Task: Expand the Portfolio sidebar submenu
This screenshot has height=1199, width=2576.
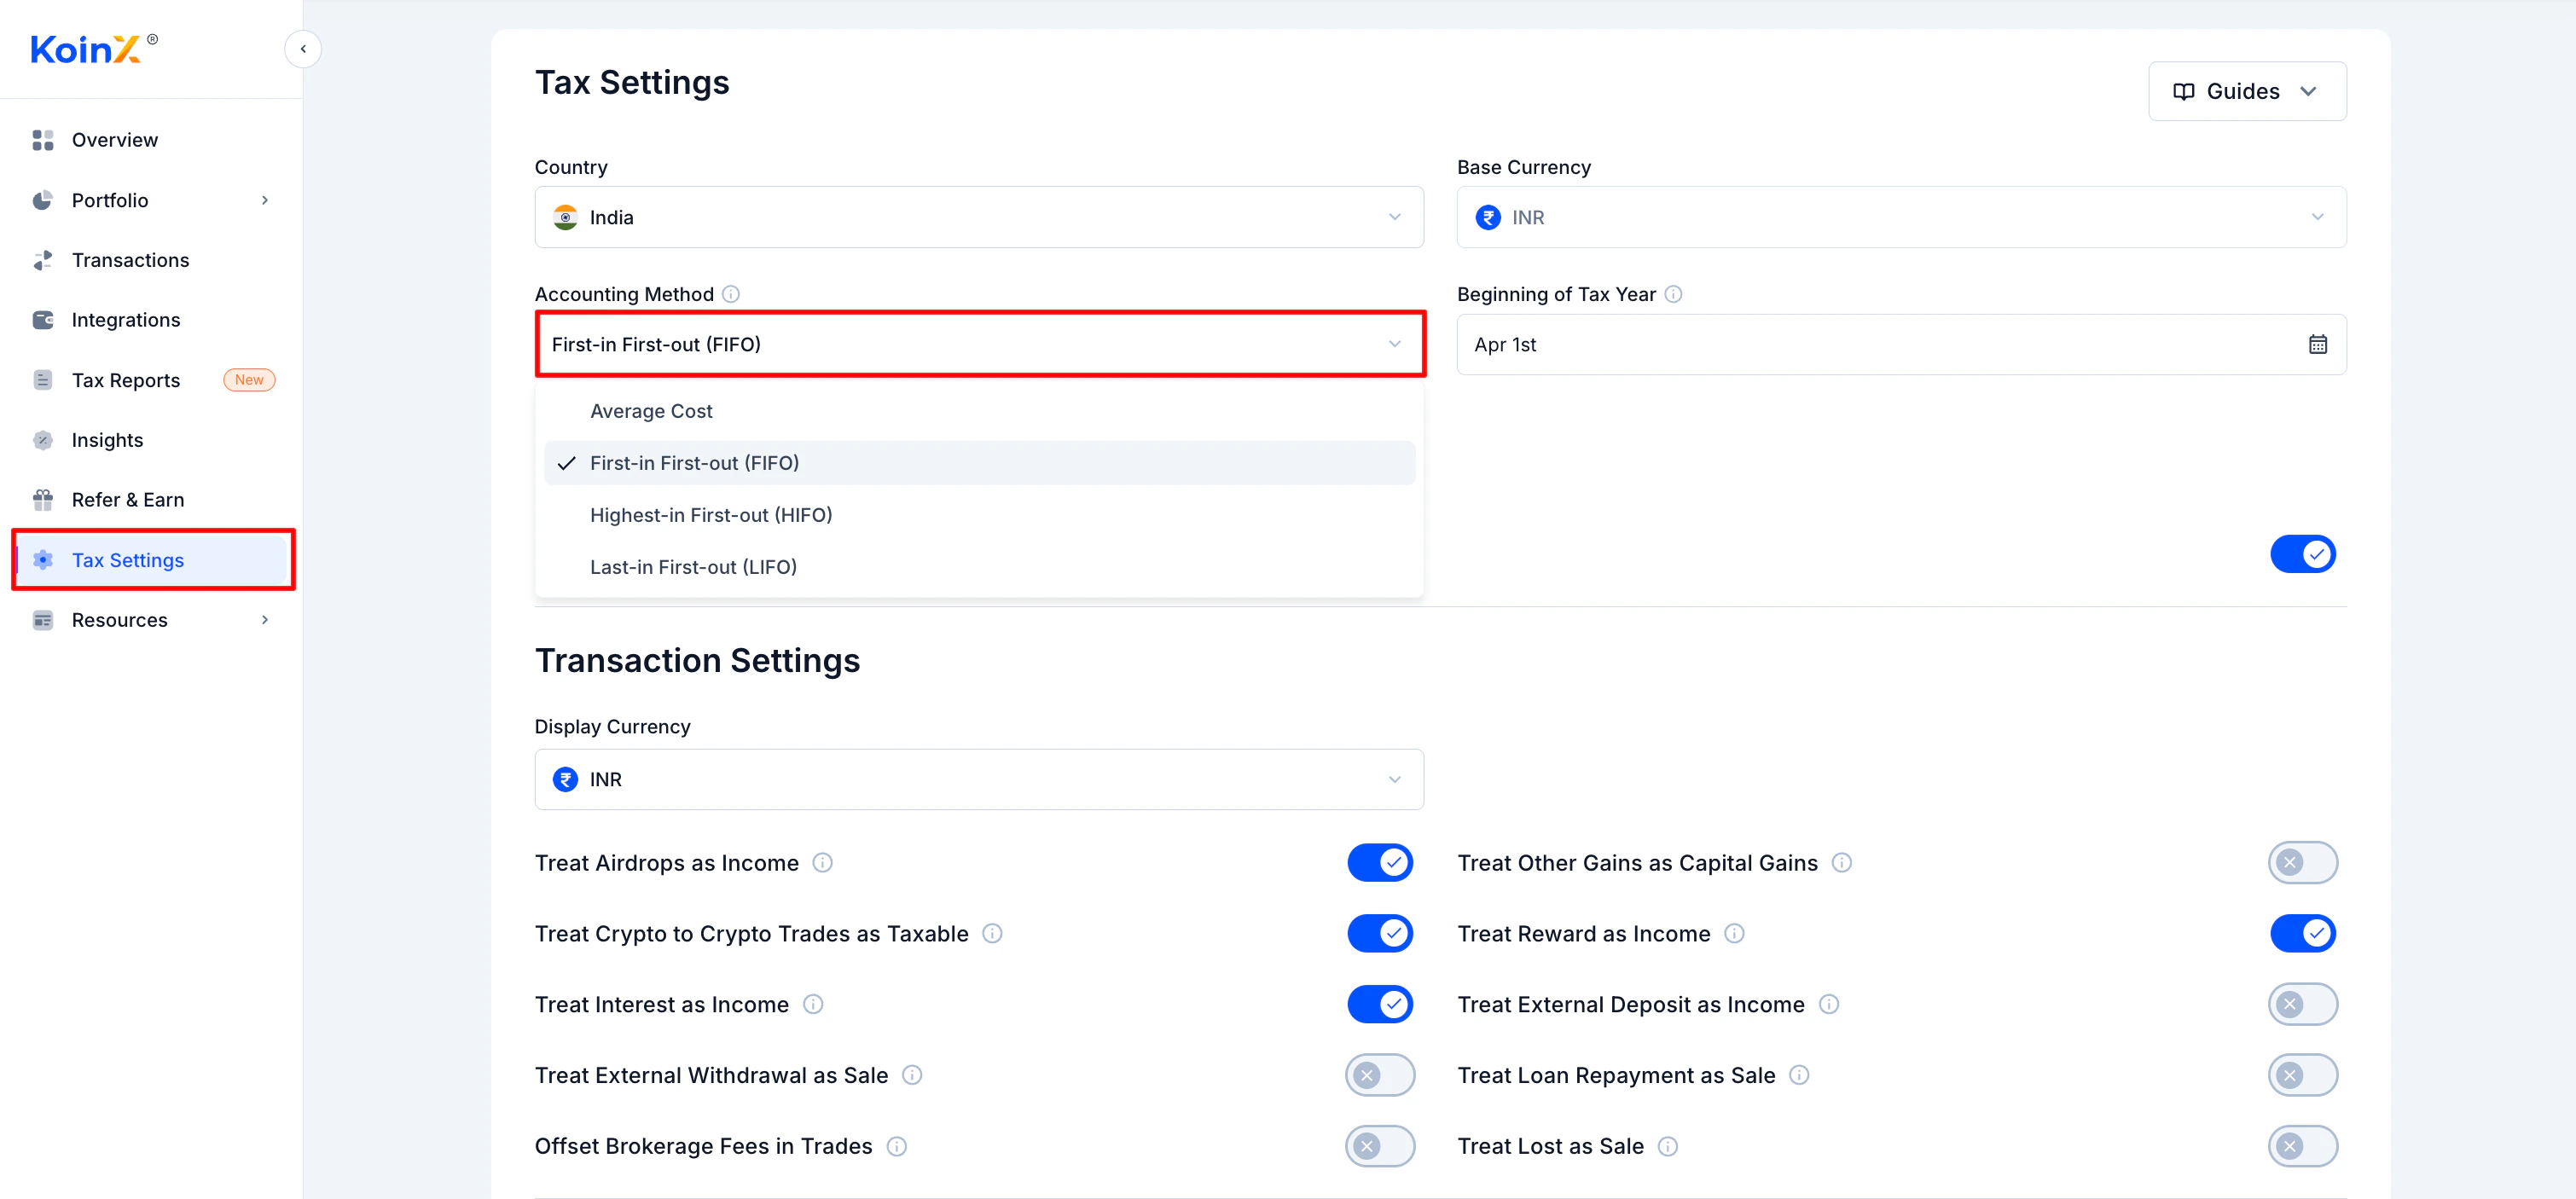Action: pyautogui.click(x=264, y=200)
